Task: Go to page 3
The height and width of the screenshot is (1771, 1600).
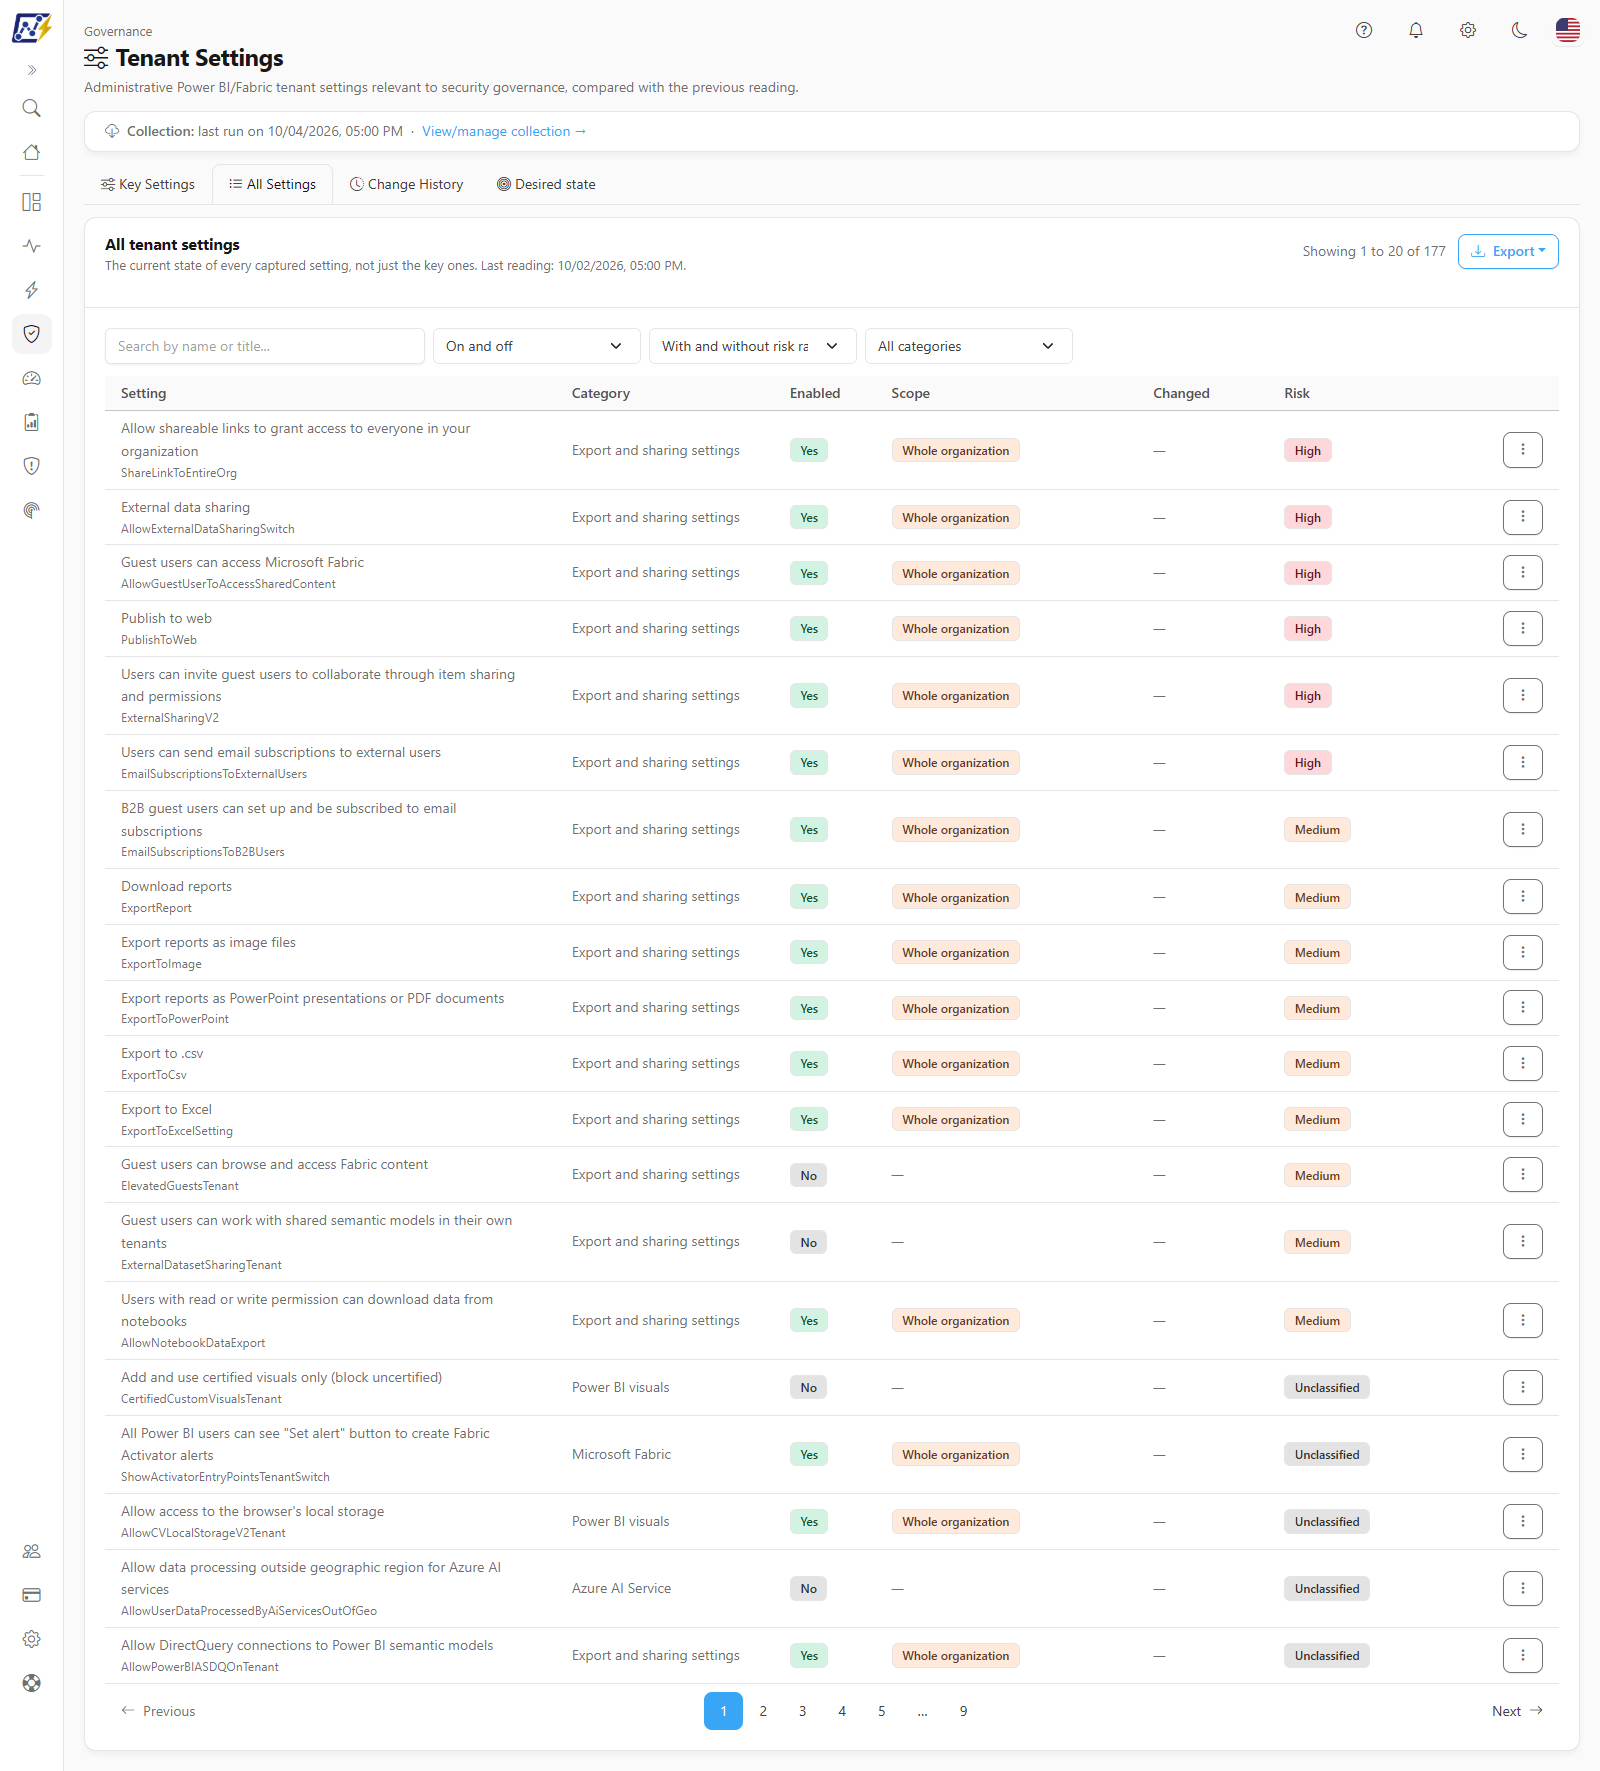Action: (x=802, y=1711)
